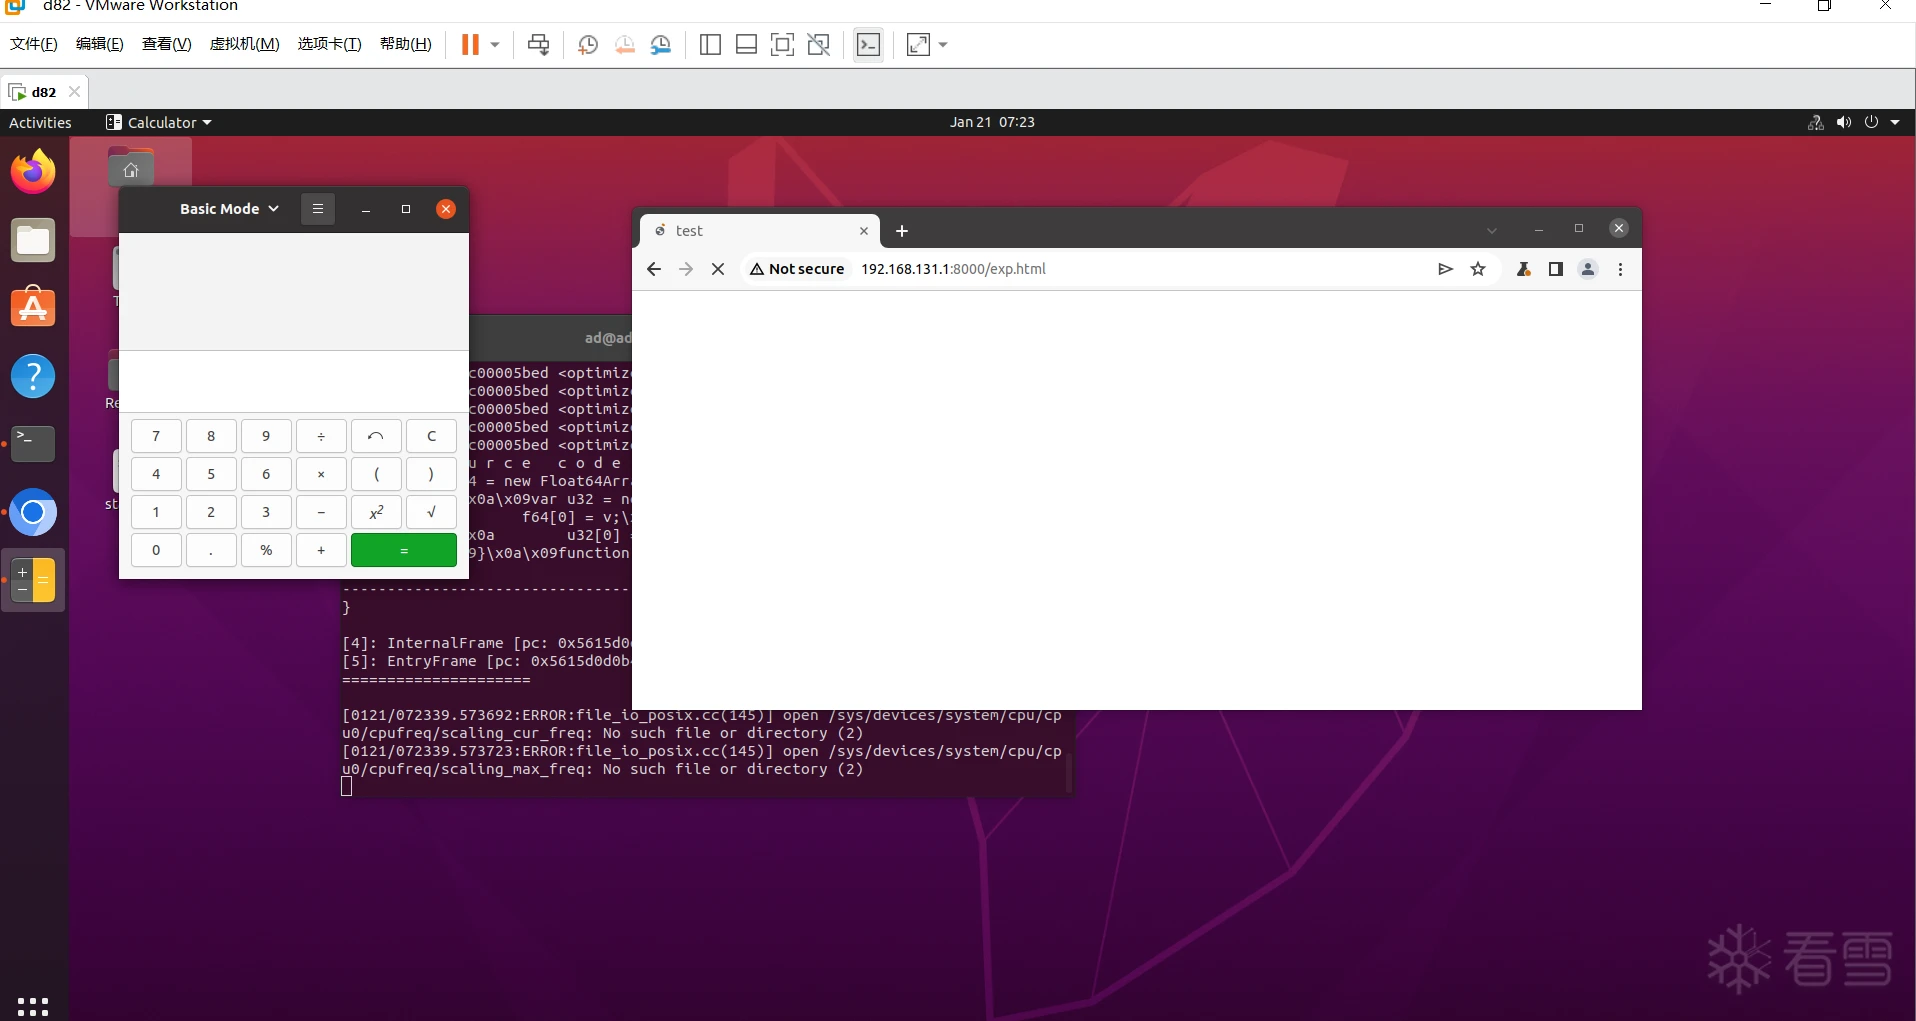Screen dimensions: 1916x1021
Task: Click the volume icon in top bar
Action: [1844, 122]
